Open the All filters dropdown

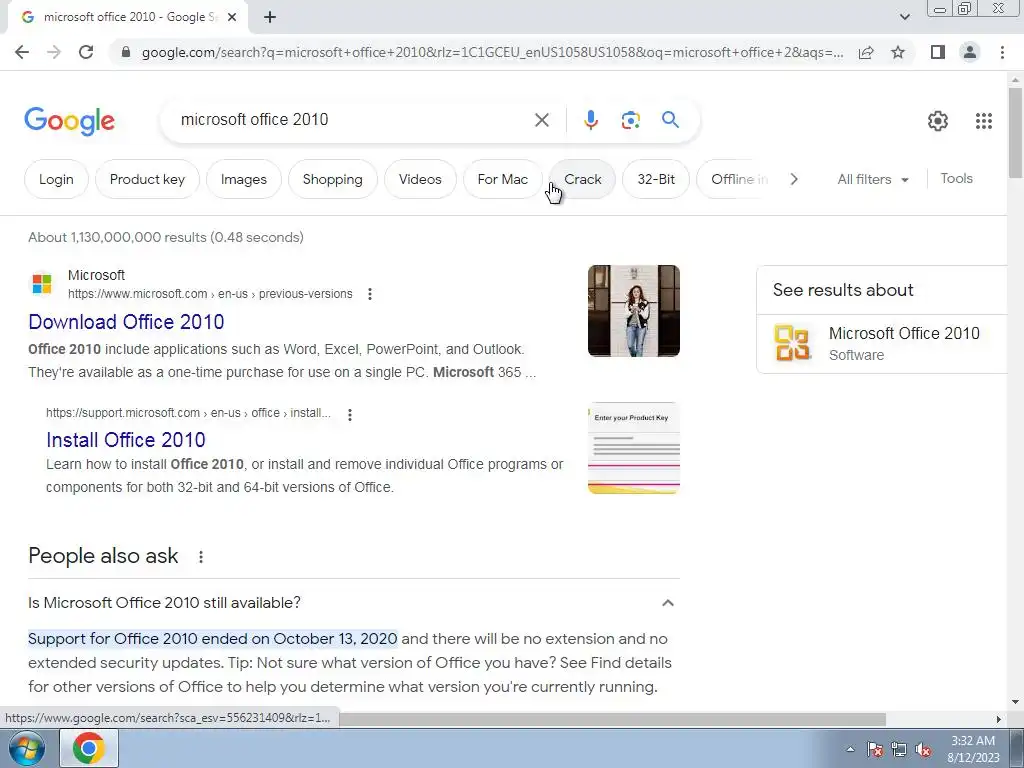point(872,179)
